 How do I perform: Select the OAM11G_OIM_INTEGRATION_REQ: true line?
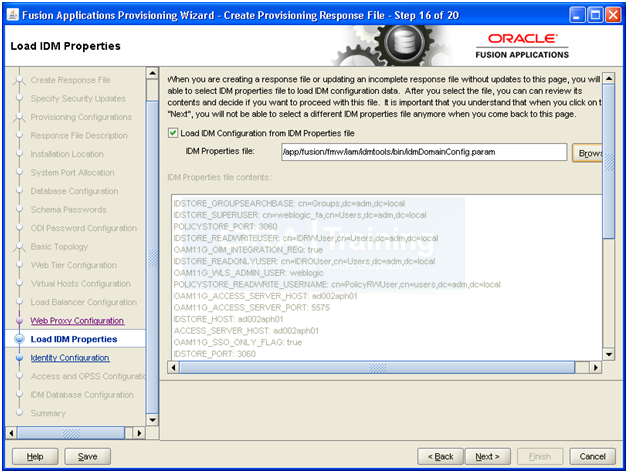pos(248,250)
